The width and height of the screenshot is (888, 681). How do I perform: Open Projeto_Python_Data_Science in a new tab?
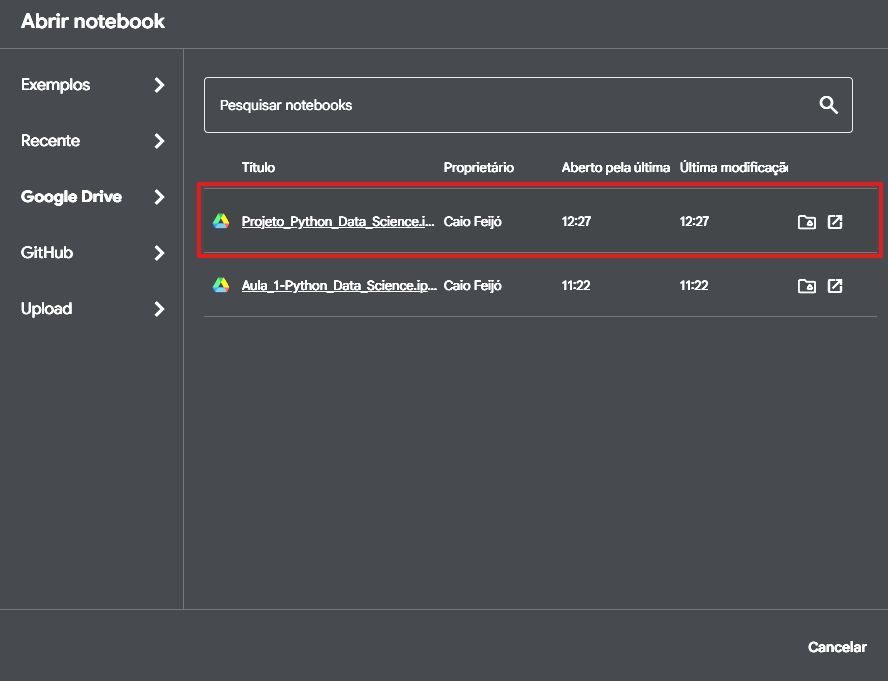point(835,222)
